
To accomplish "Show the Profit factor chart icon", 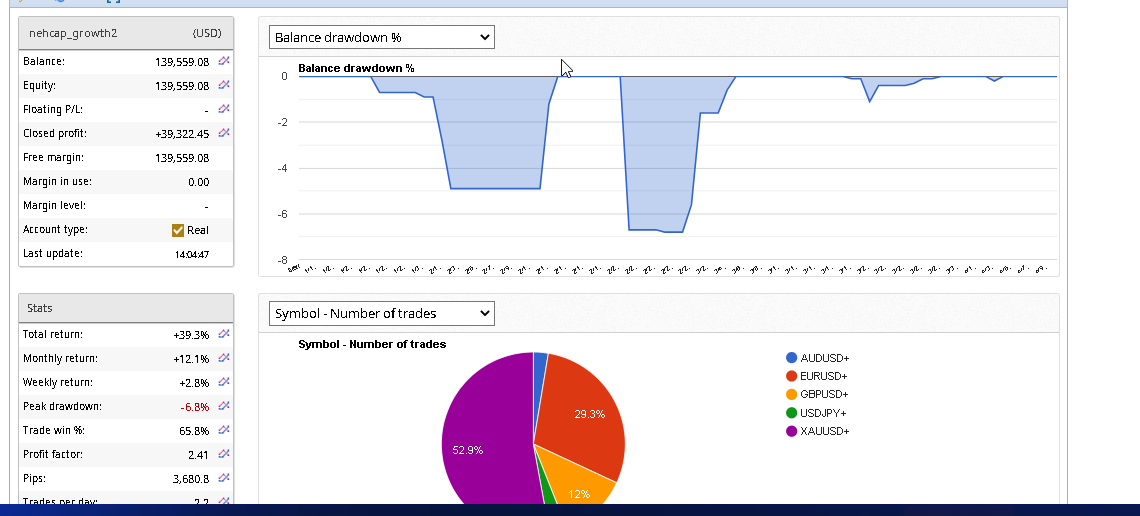I will [x=224, y=454].
